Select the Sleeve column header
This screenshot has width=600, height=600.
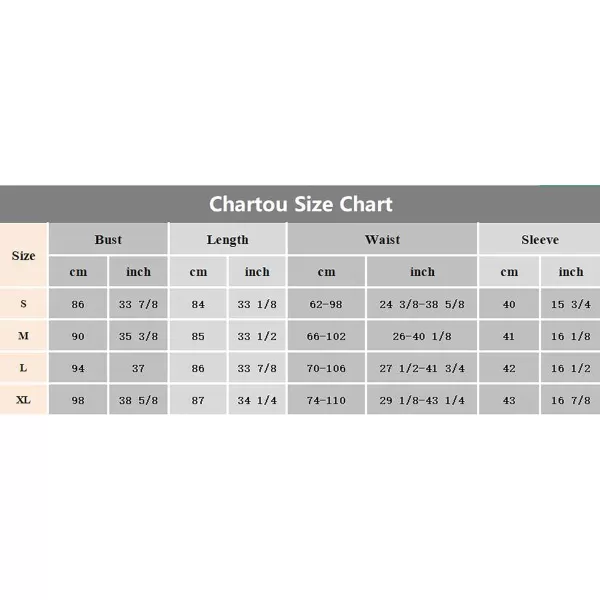(x=540, y=239)
